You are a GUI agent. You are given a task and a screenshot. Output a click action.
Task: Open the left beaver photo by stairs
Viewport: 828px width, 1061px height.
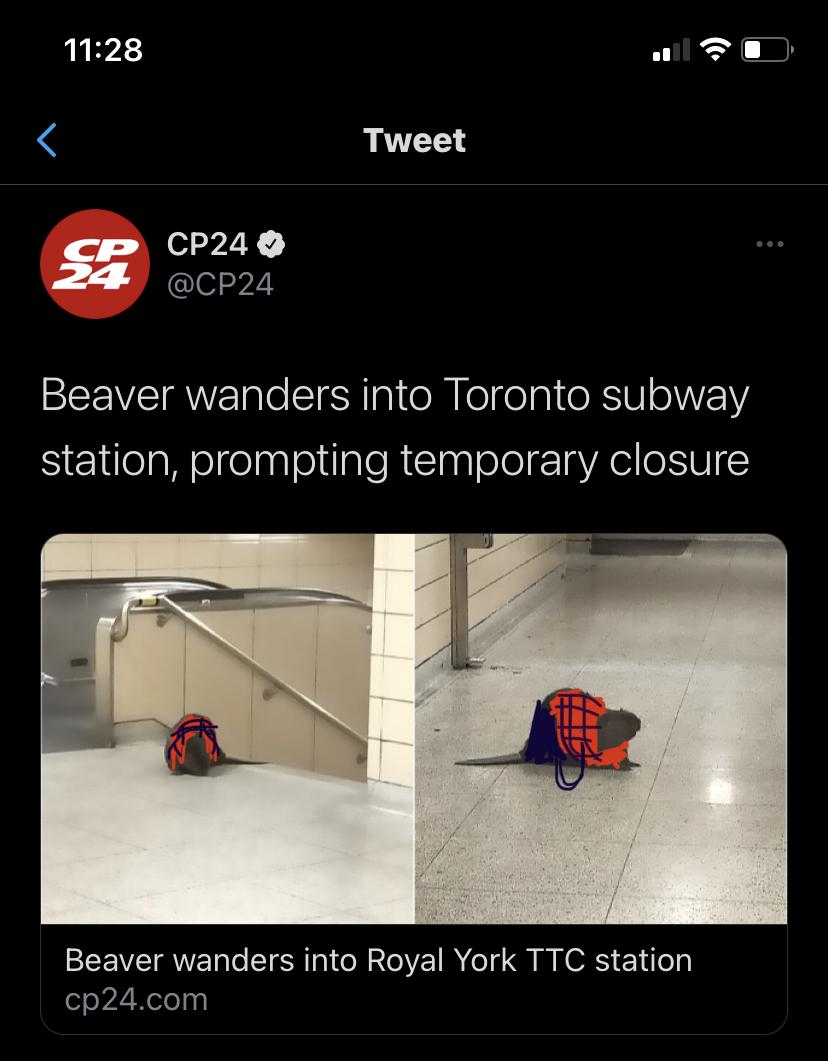(227, 729)
